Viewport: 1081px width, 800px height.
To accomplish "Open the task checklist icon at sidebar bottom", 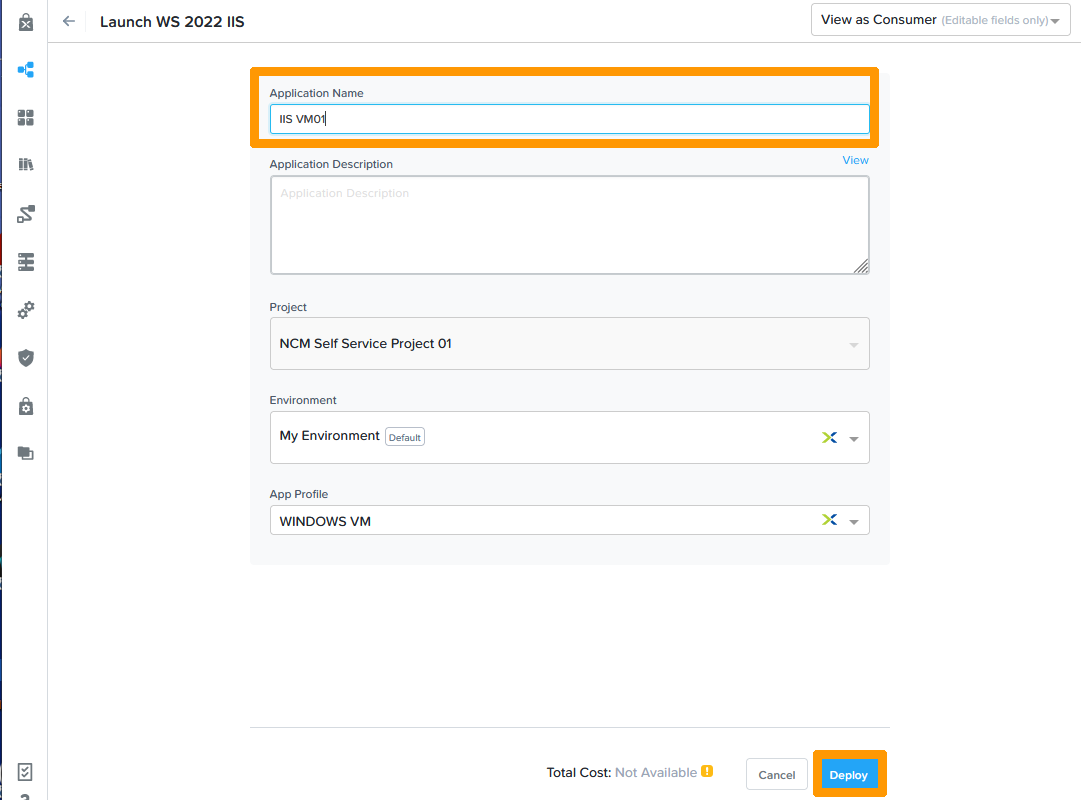I will click(26, 772).
